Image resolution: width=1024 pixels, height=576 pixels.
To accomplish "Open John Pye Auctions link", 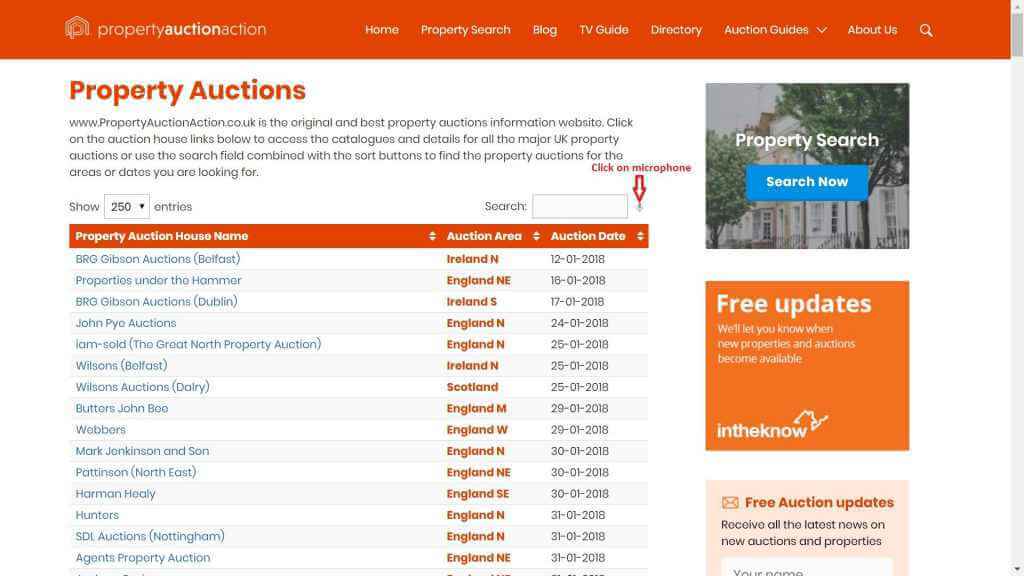I will click(x=125, y=323).
